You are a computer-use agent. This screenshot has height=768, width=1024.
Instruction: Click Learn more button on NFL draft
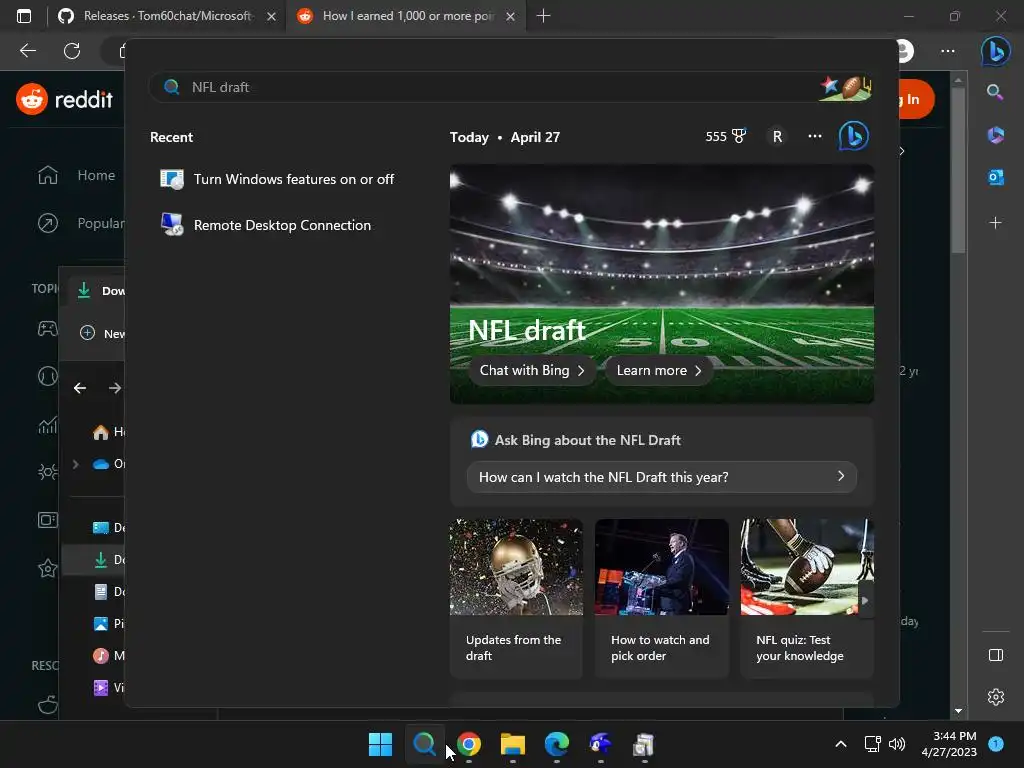(x=658, y=370)
